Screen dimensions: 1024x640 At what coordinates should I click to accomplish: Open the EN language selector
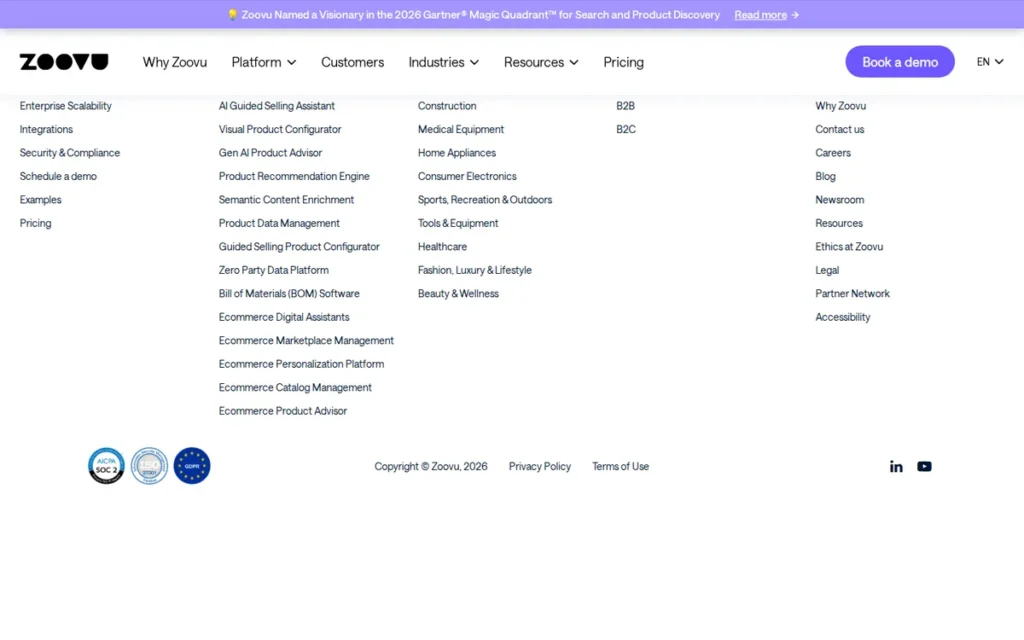click(x=990, y=61)
